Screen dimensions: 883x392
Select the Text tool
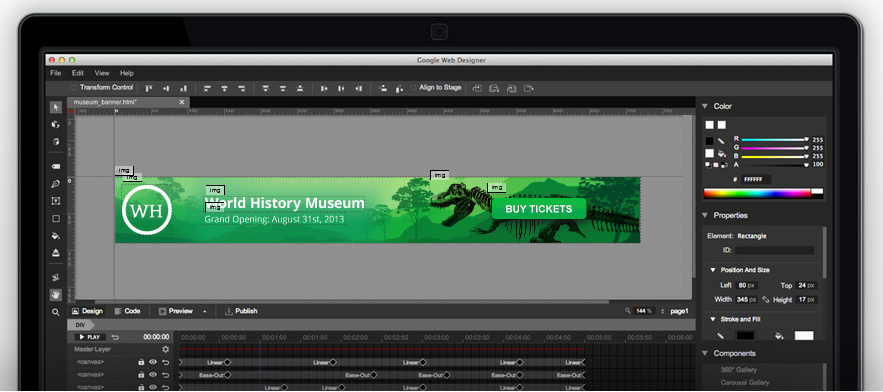click(55, 201)
